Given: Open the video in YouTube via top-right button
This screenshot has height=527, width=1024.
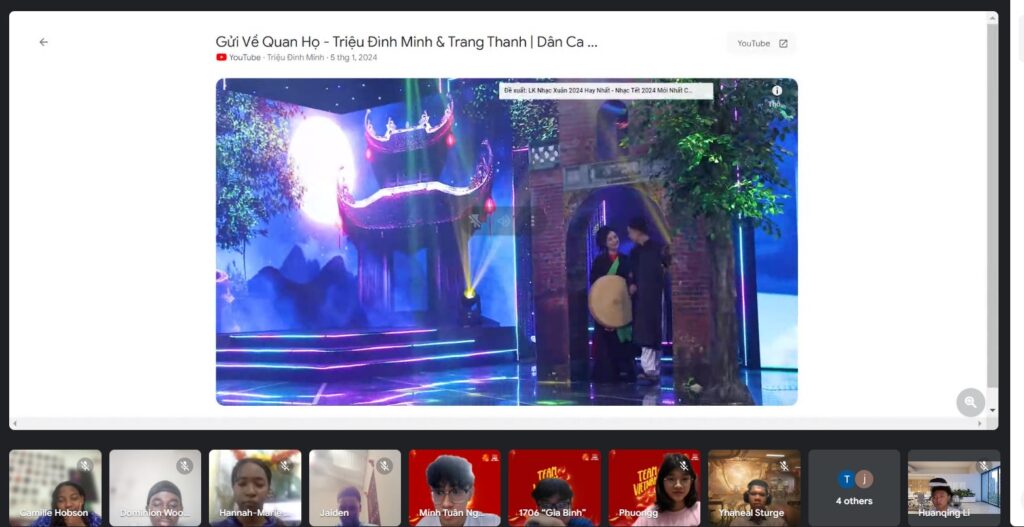Looking at the screenshot, I should [762, 44].
